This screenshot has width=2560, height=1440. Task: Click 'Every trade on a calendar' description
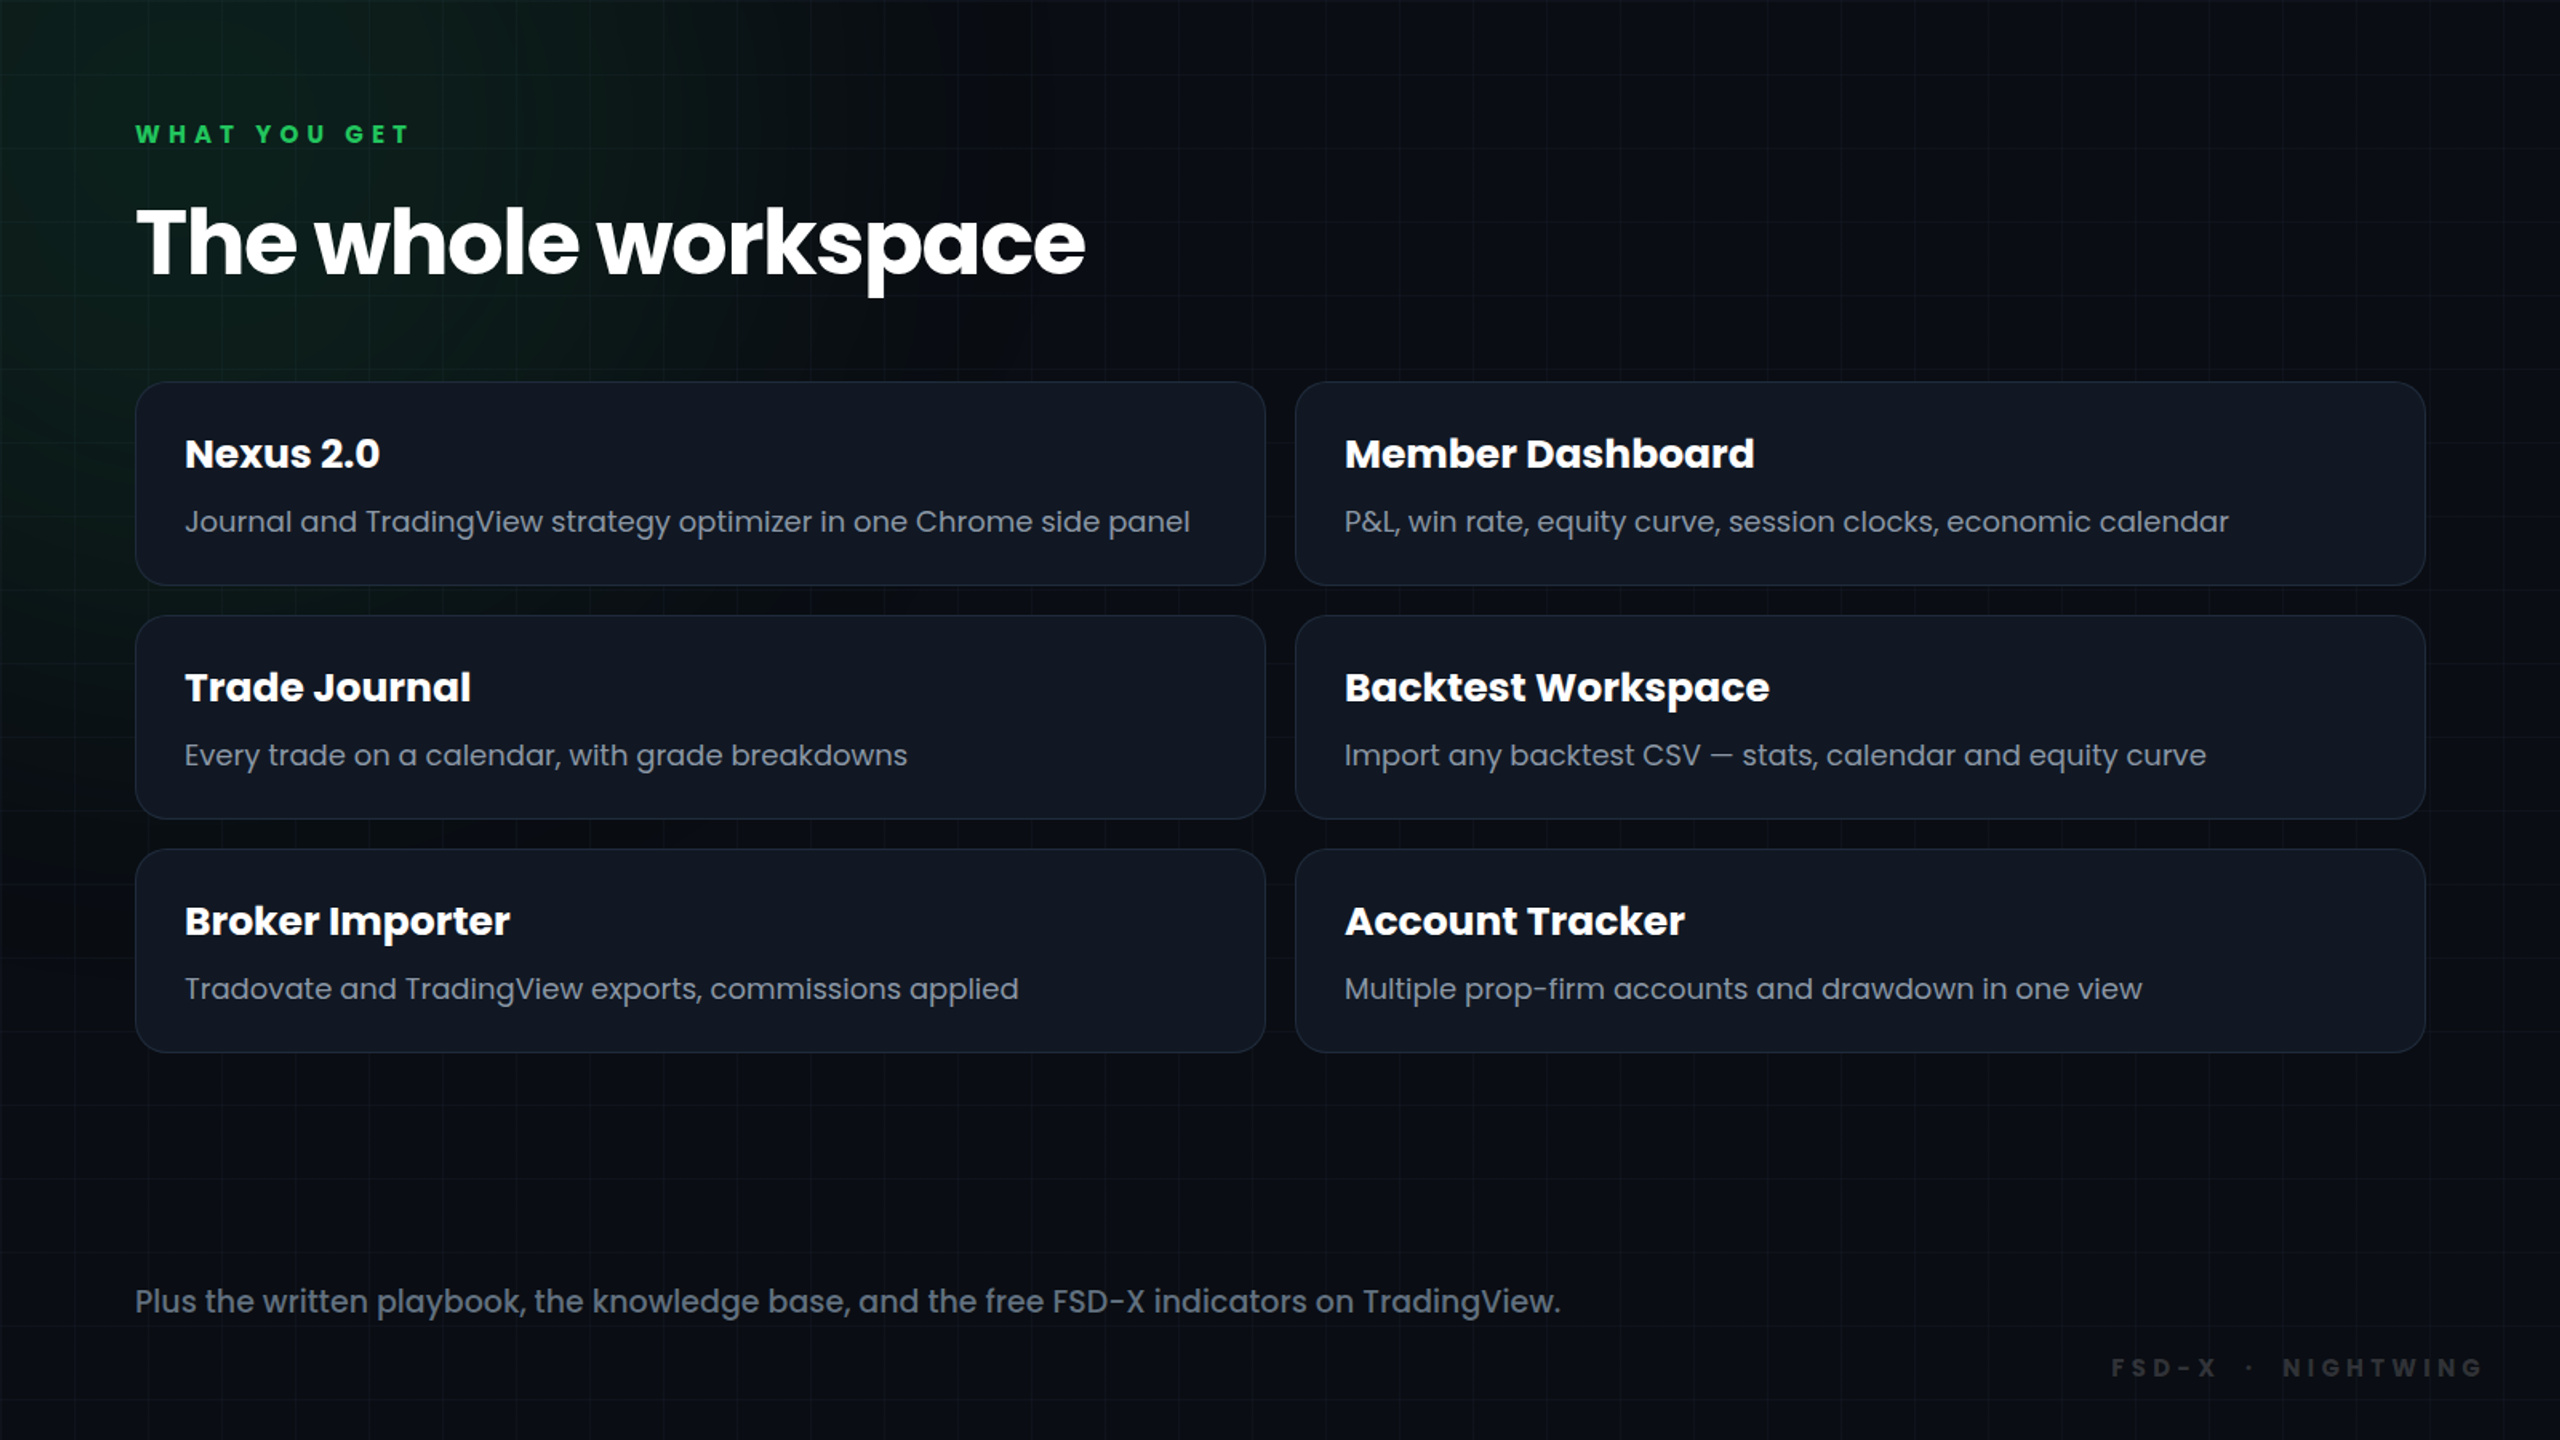pos(546,756)
